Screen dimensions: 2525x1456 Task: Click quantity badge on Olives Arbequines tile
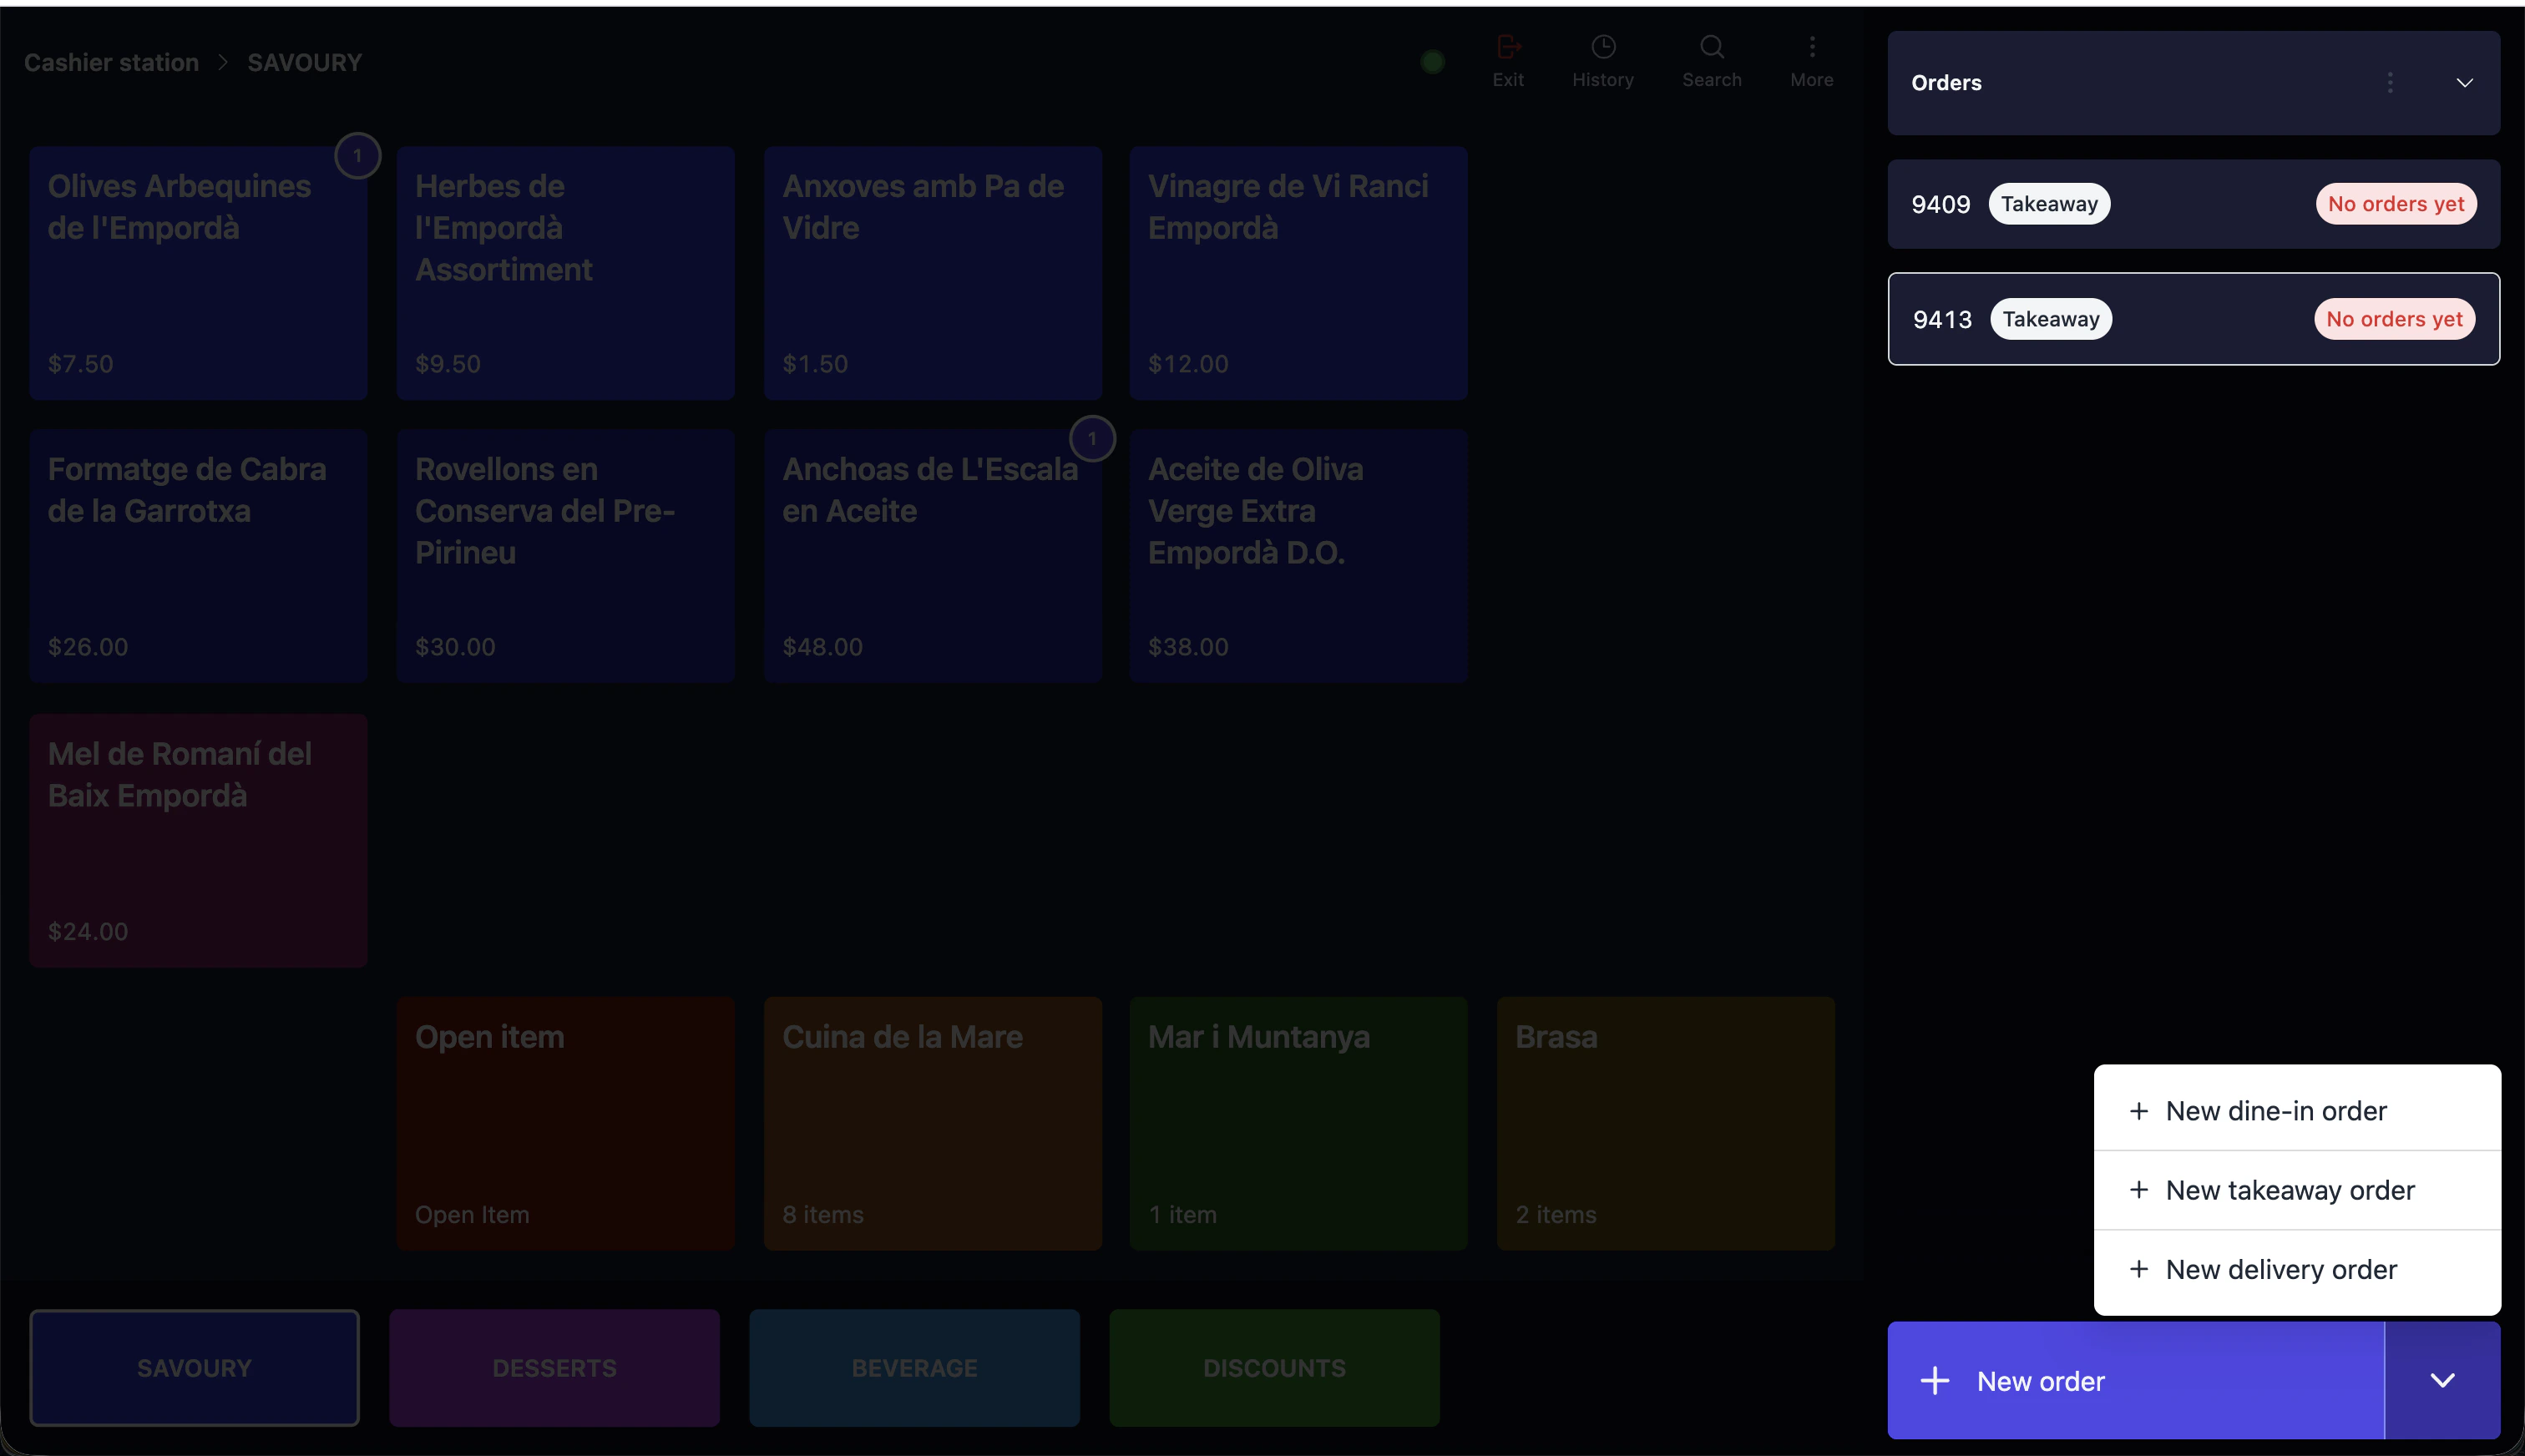click(x=358, y=155)
